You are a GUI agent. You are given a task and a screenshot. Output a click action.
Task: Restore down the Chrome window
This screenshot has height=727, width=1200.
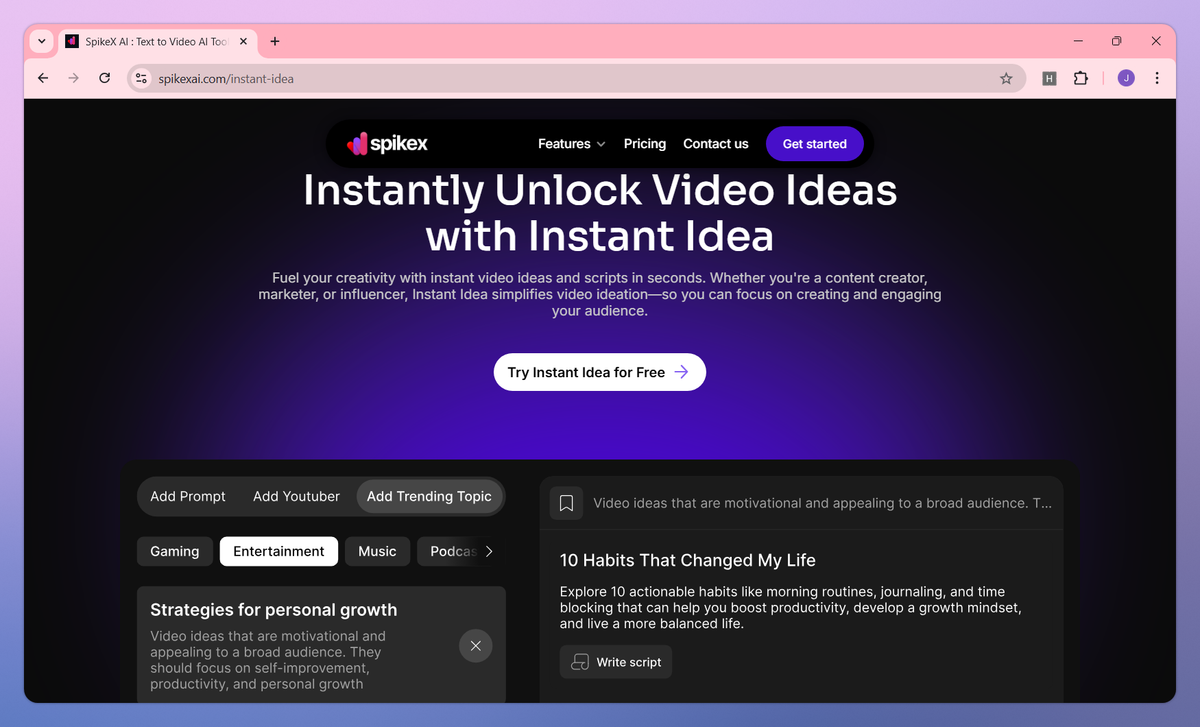(1117, 41)
